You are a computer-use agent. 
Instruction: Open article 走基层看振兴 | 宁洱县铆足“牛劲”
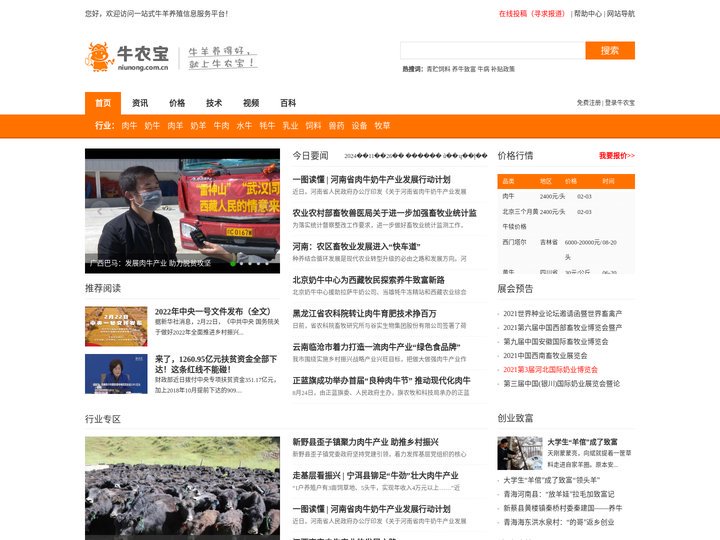376,475
